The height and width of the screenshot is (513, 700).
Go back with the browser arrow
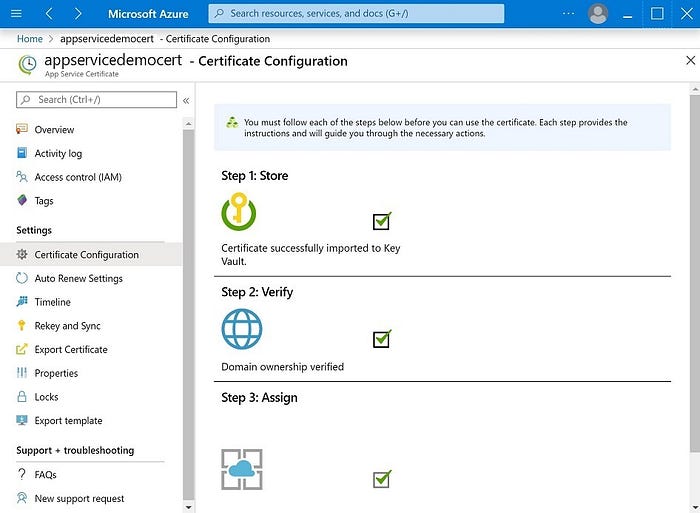coord(49,14)
